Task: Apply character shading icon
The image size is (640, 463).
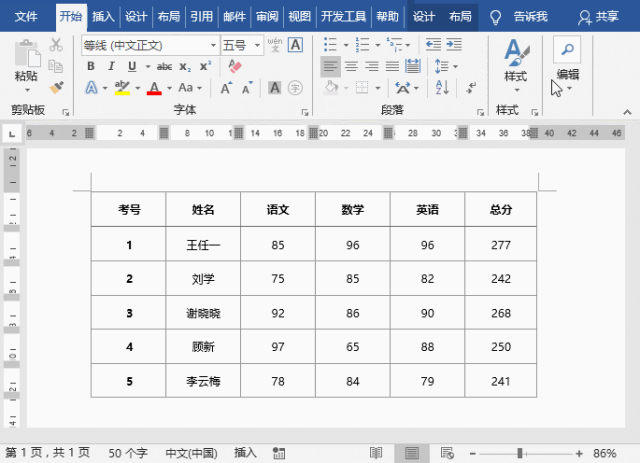Action: [275, 87]
